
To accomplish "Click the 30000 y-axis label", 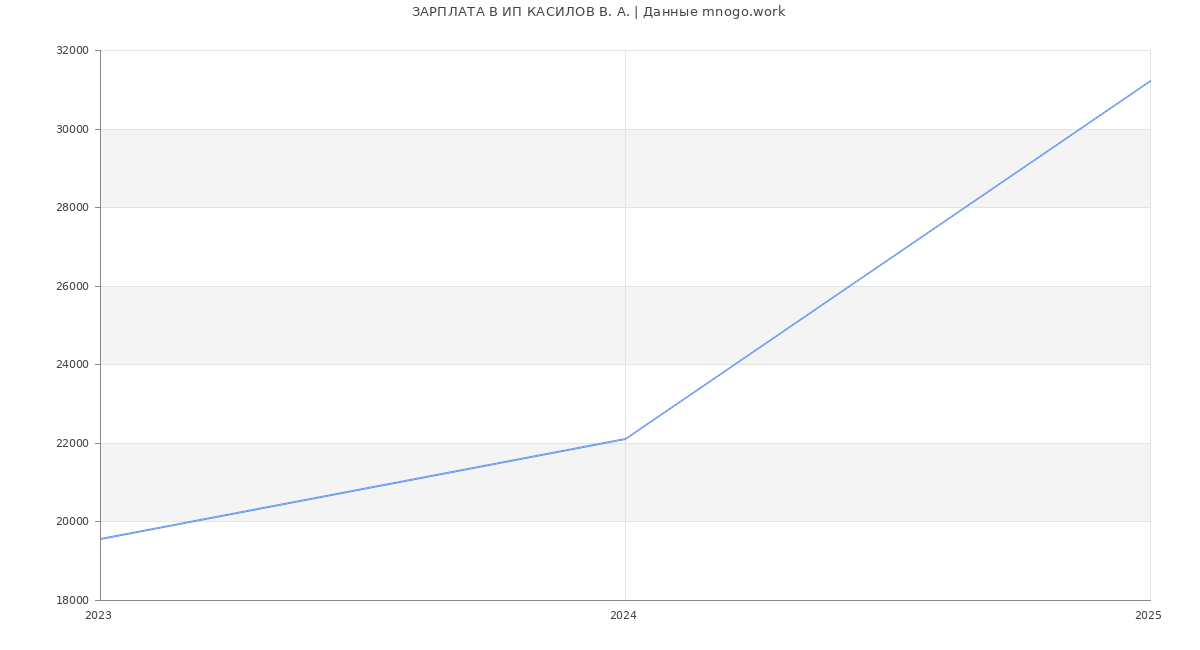I will [72, 129].
